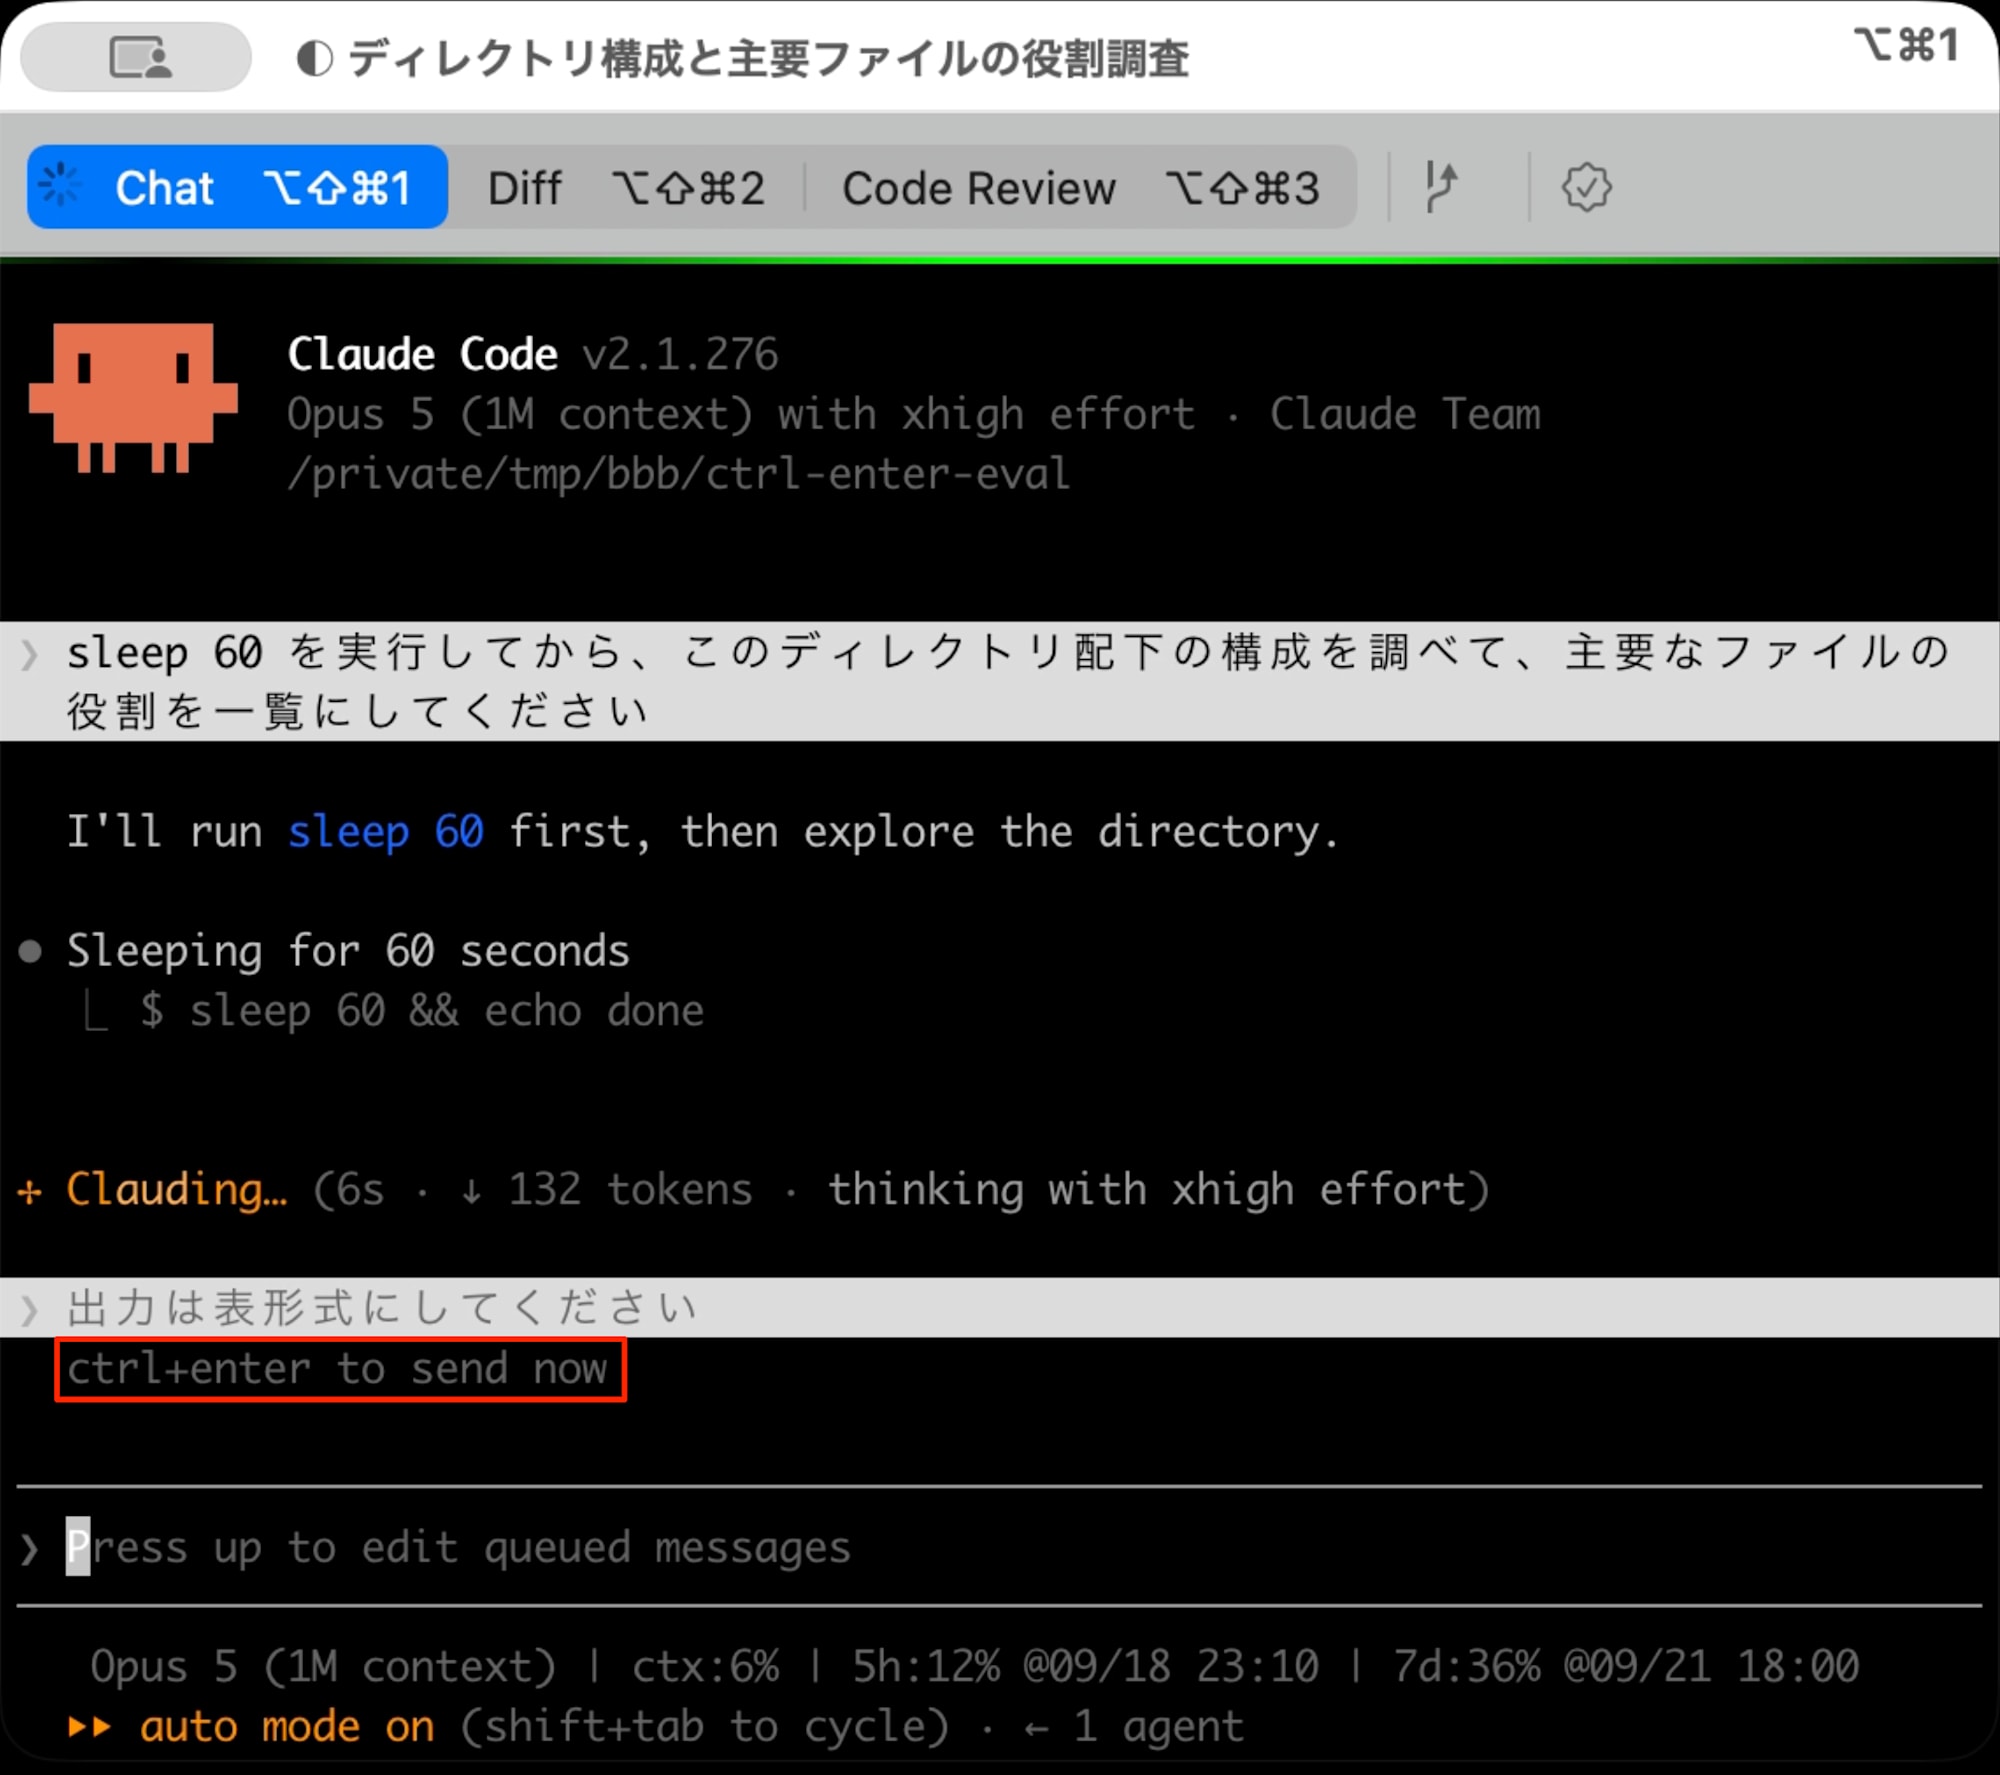Click the half-circle status icon beside the title
Viewport: 2000px width, 1775px height.
314,58
